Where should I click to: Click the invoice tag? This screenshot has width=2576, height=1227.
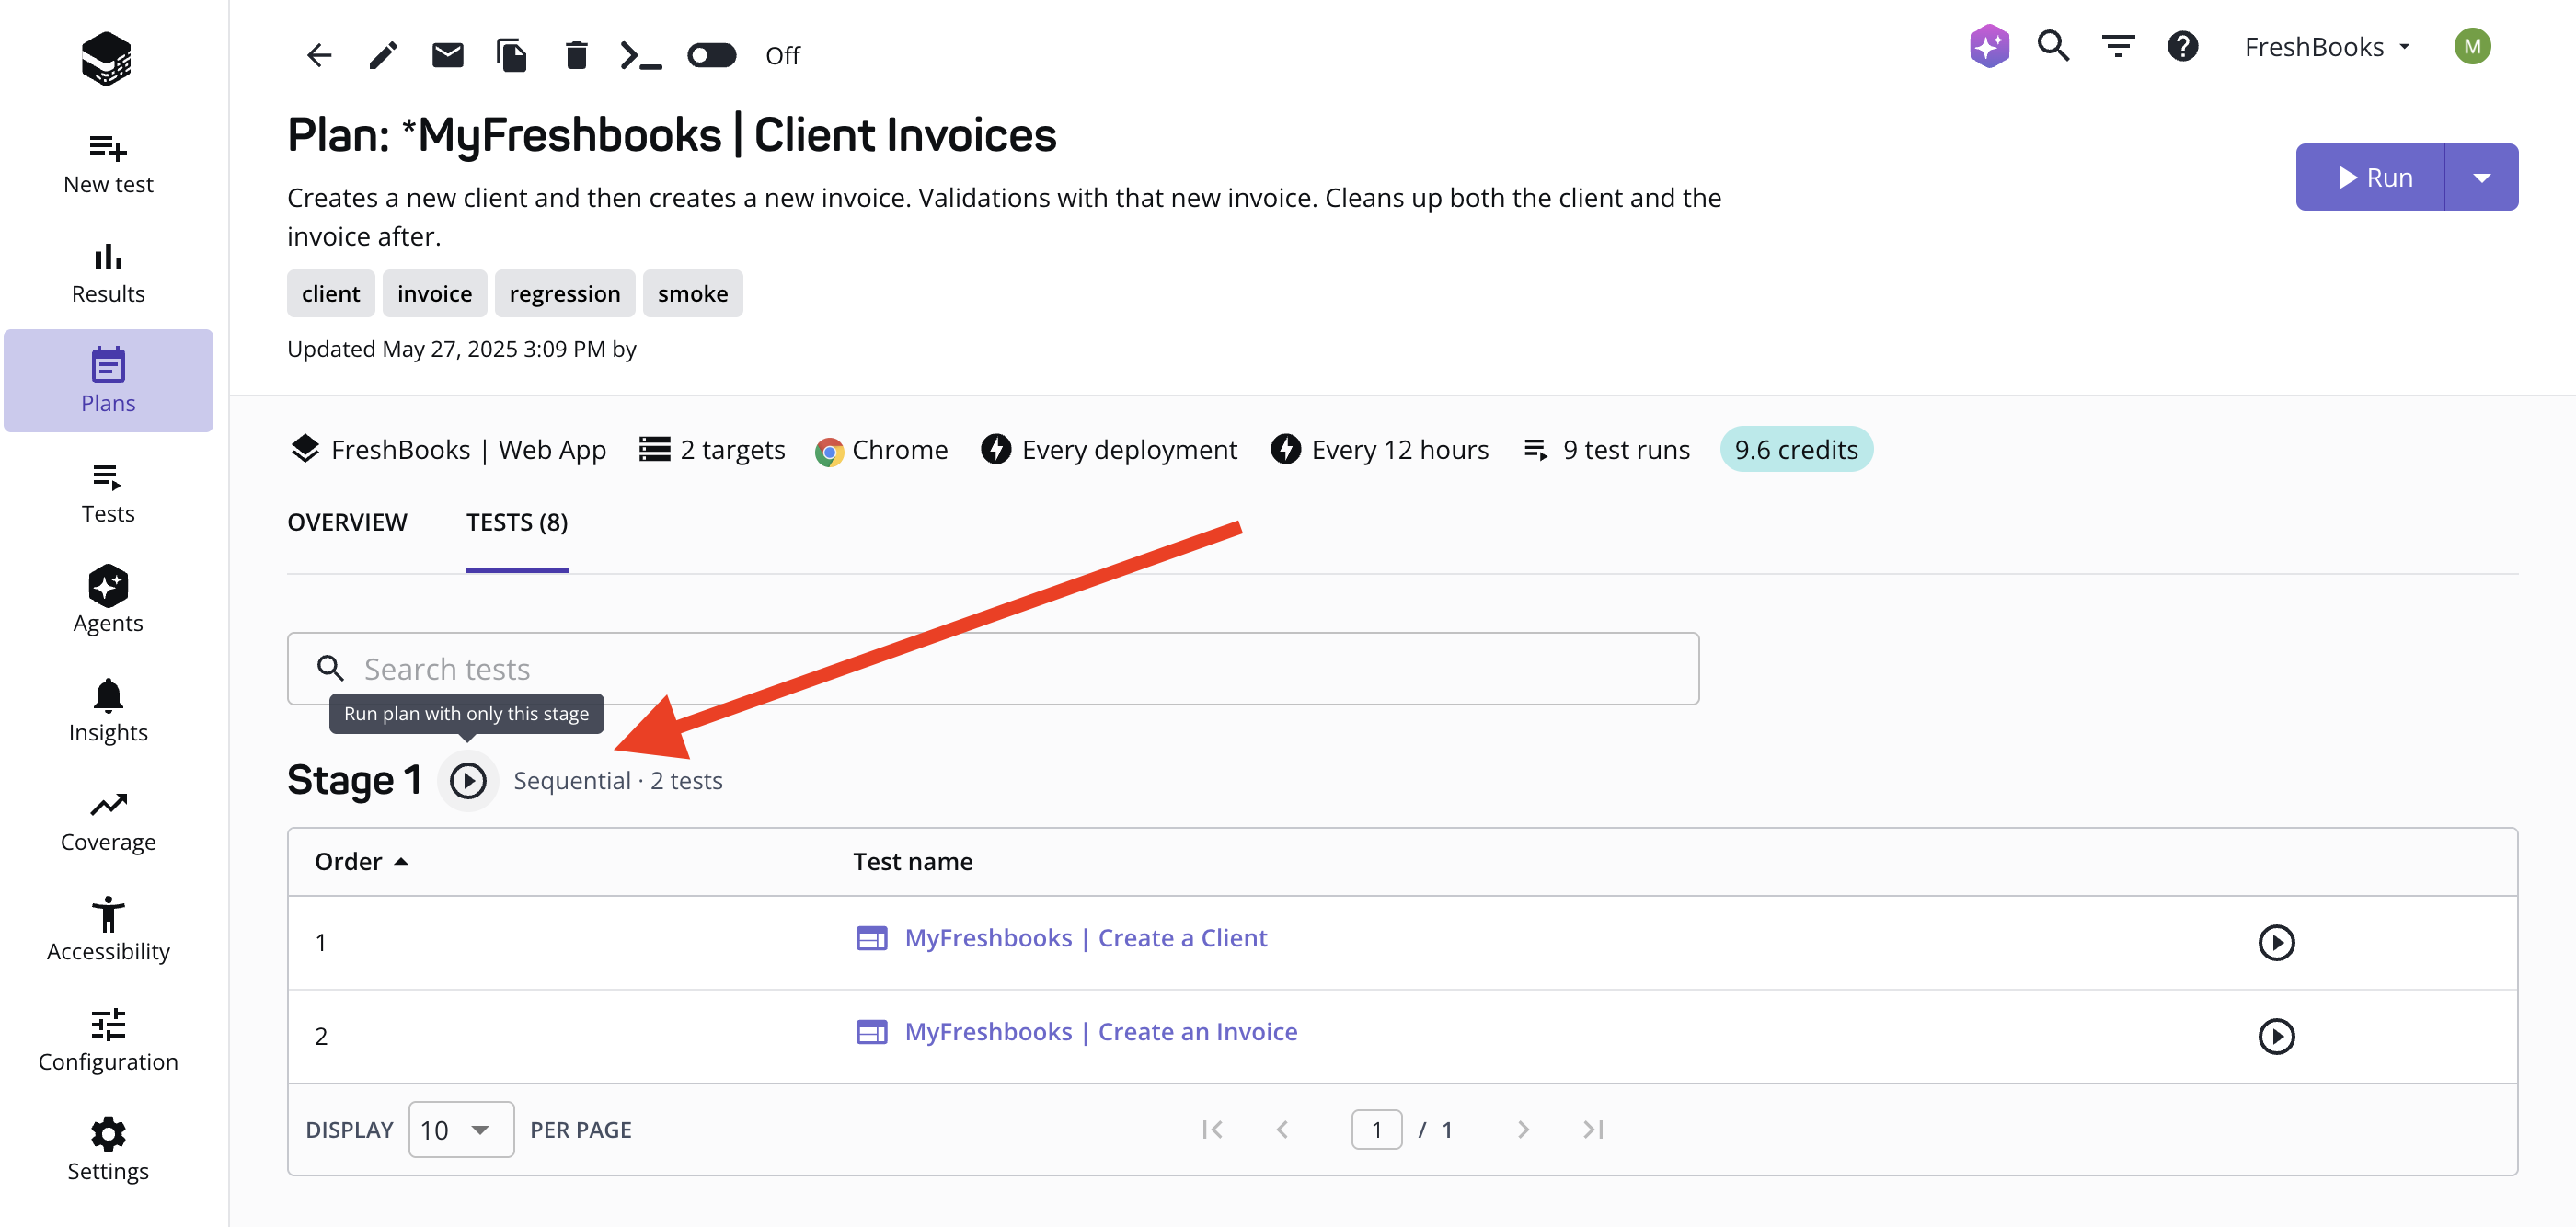(x=434, y=293)
